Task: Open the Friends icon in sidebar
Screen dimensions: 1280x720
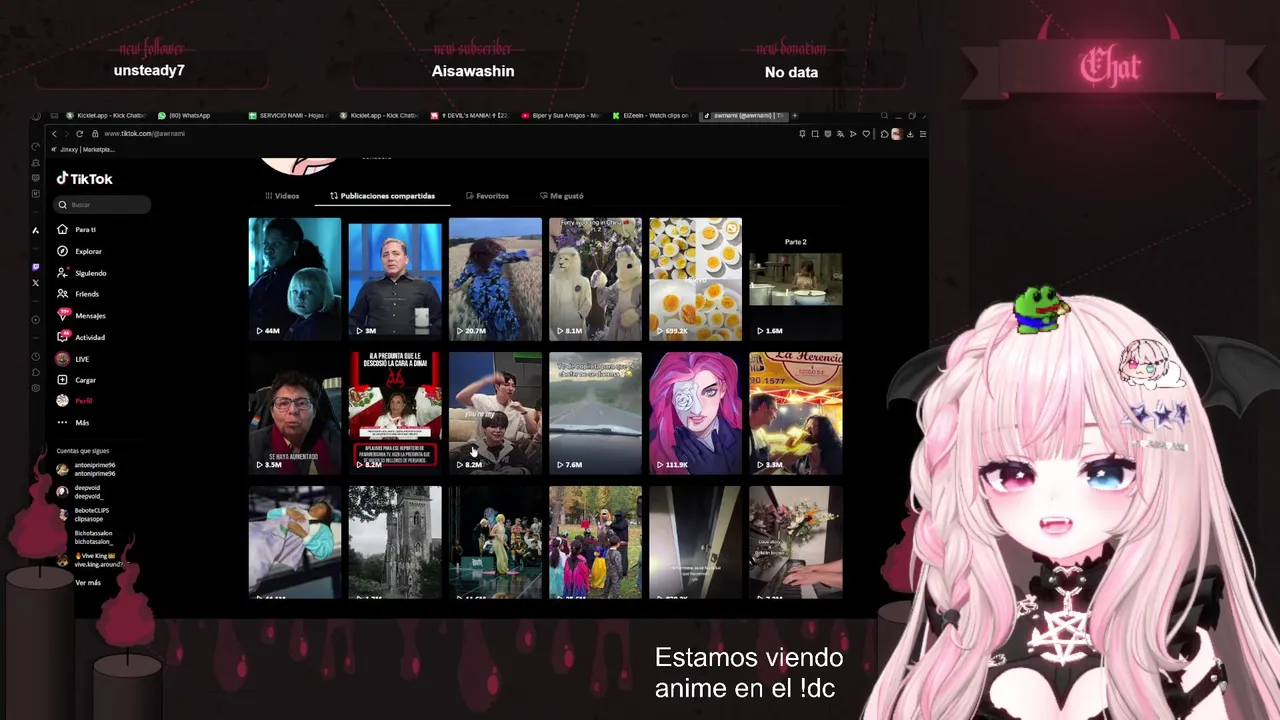Action: (63, 294)
